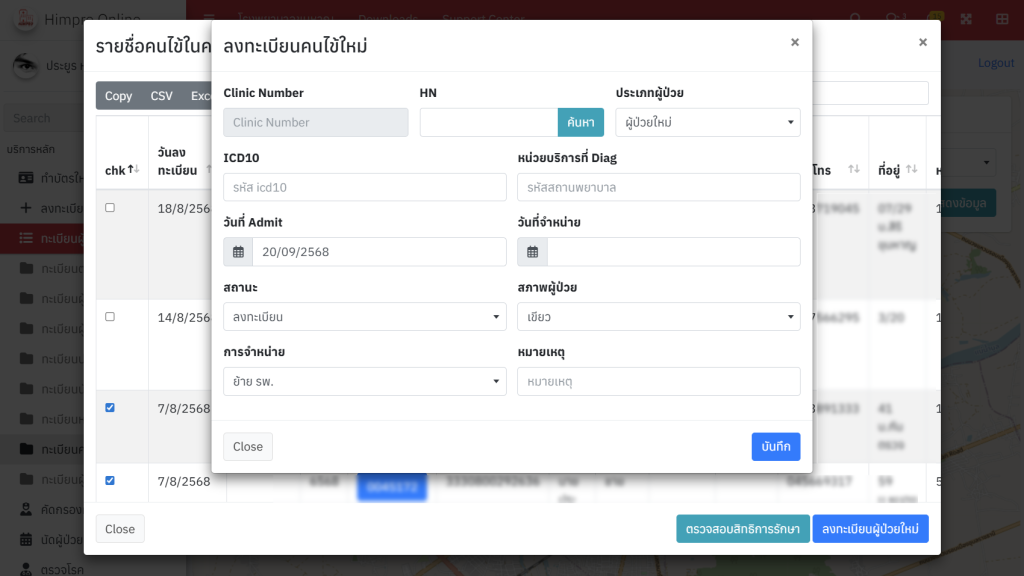Sort by the ที่อยู่ column header arrows
This screenshot has width=1024, height=576.
[x=912, y=170]
